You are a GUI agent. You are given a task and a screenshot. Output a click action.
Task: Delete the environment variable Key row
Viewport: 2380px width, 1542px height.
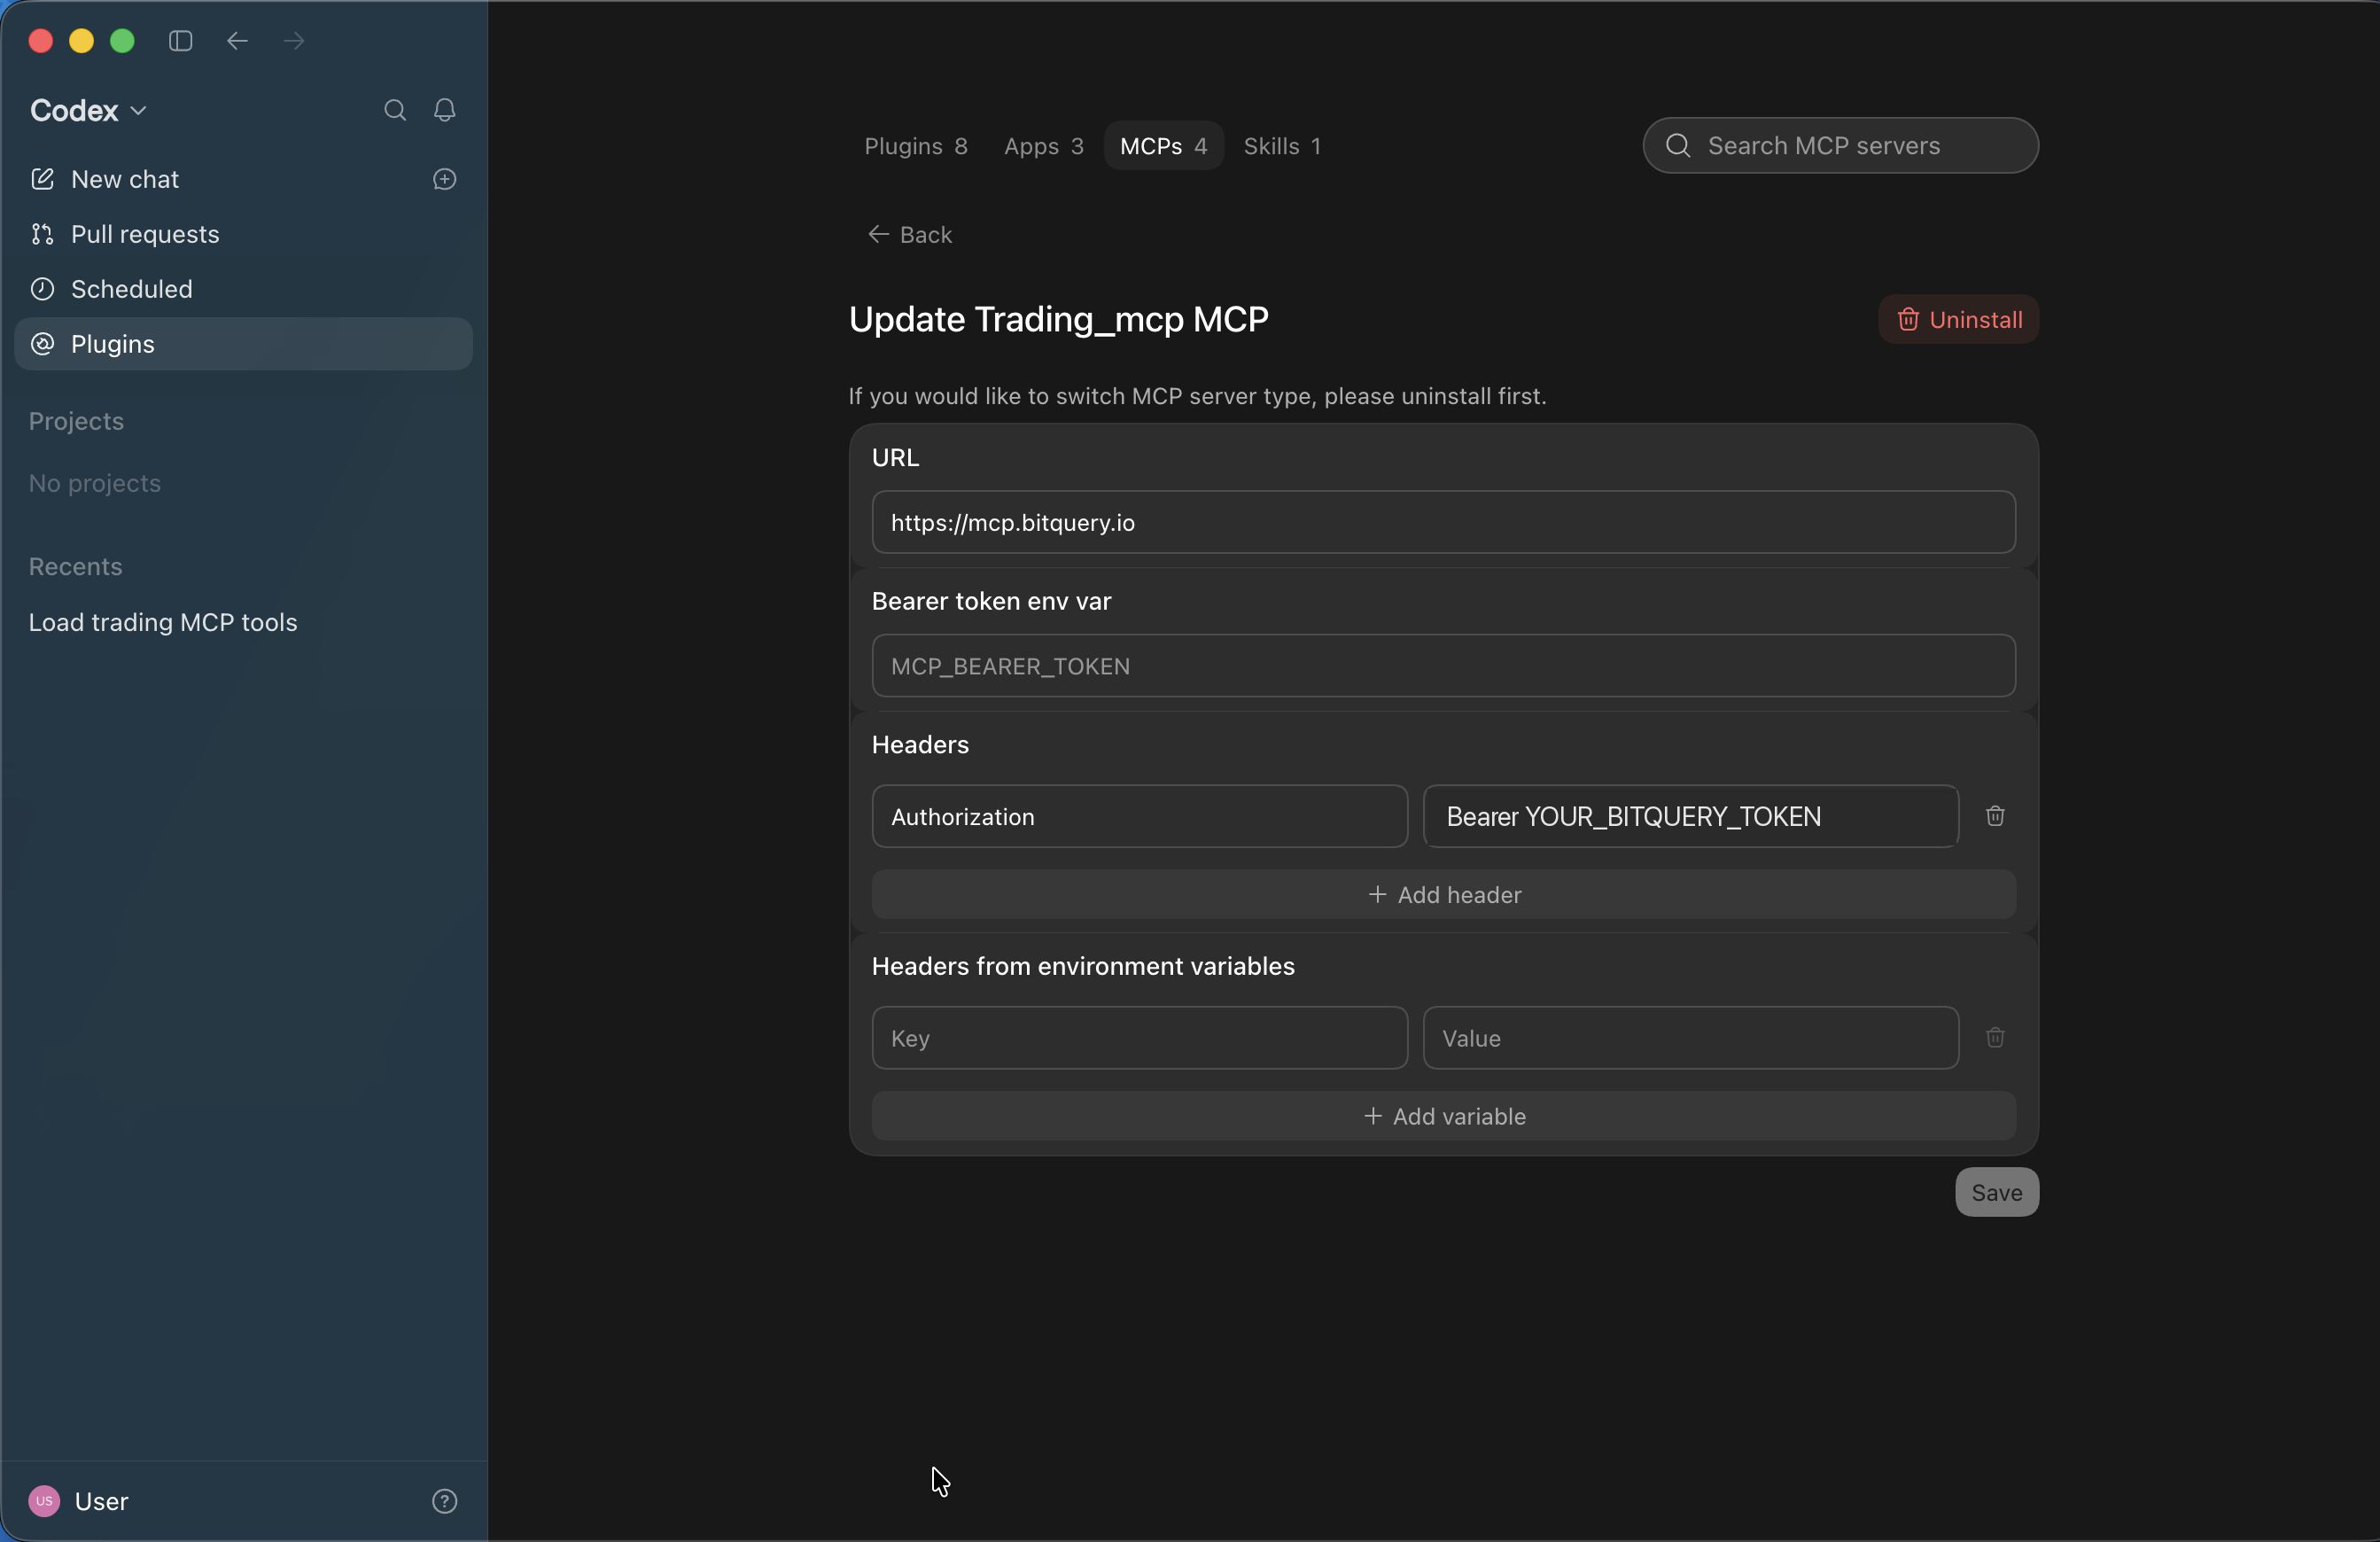click(1995, 1037)
